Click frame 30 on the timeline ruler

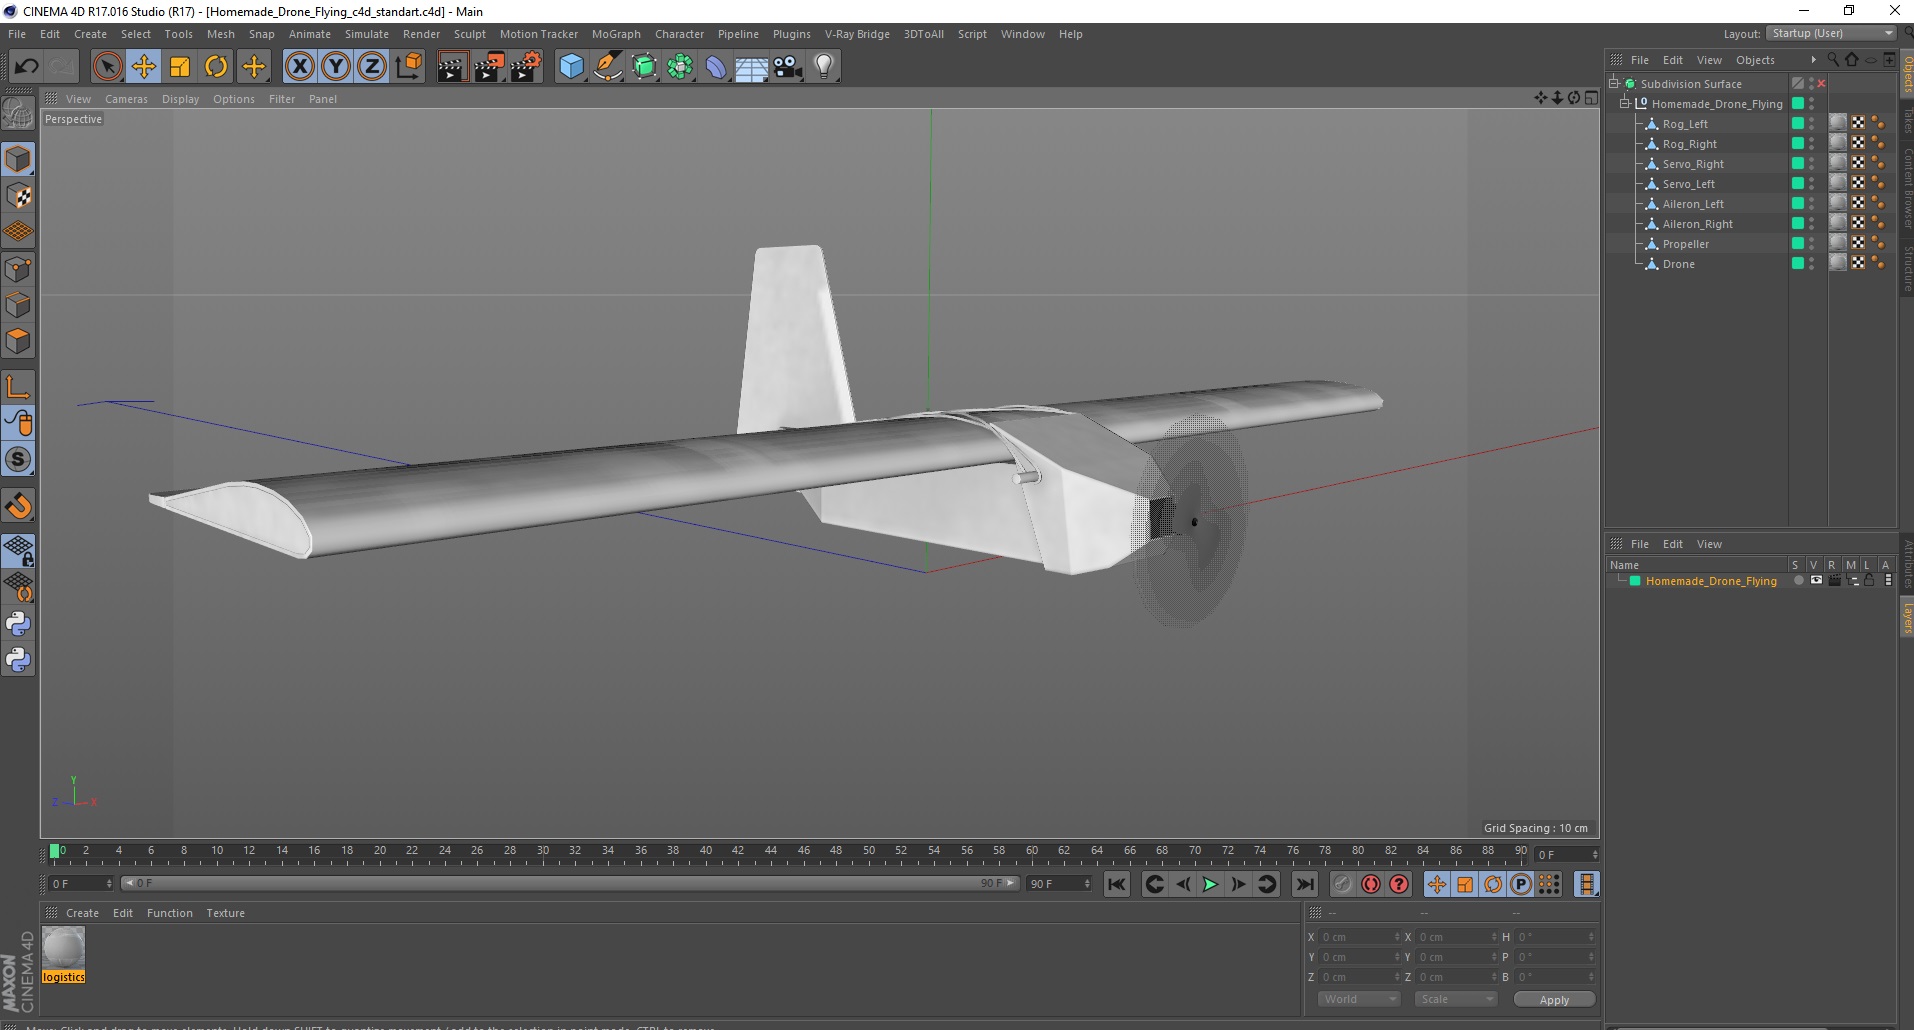(x=542, y=853)
